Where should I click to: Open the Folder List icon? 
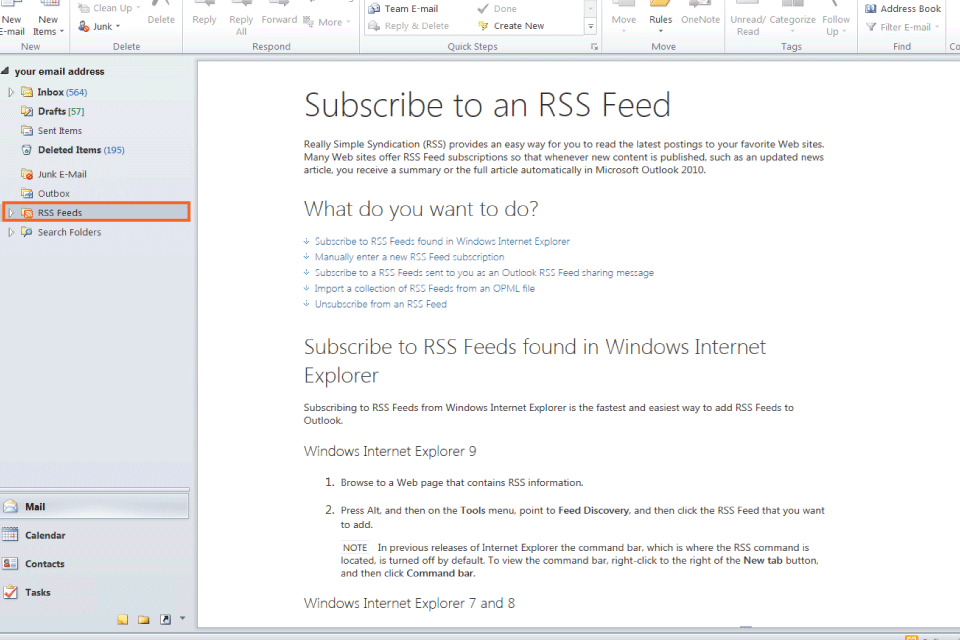(x=144, y=620)
